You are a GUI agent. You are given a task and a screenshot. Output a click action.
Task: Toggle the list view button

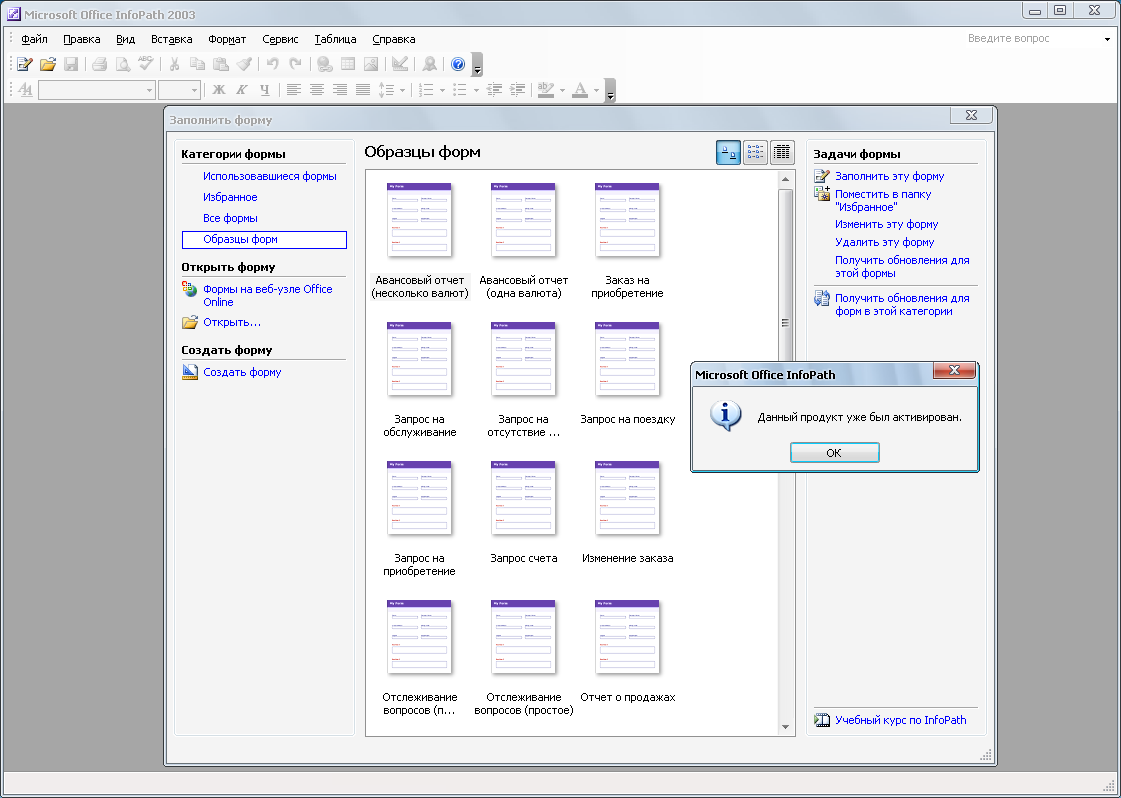[755, 152]
